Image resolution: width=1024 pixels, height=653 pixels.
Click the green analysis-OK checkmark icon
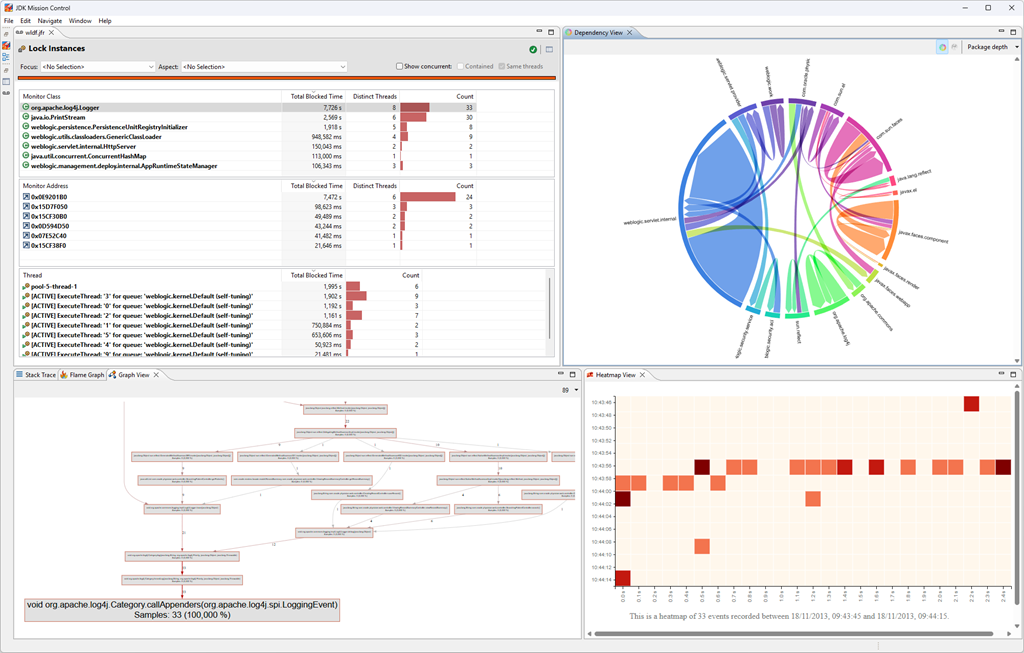click(x=533, y=49)
